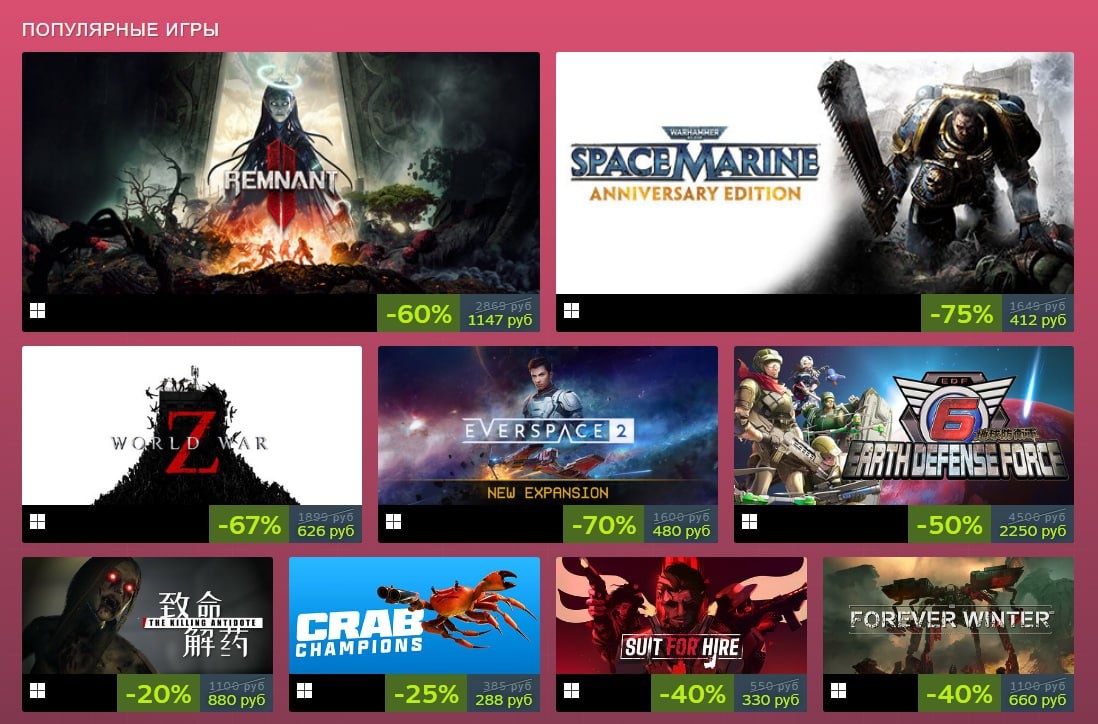Click the ПОПУЛЯРНЫЕ ИГРЫ section heading
1098x724 pixels.
pos(120,29)
